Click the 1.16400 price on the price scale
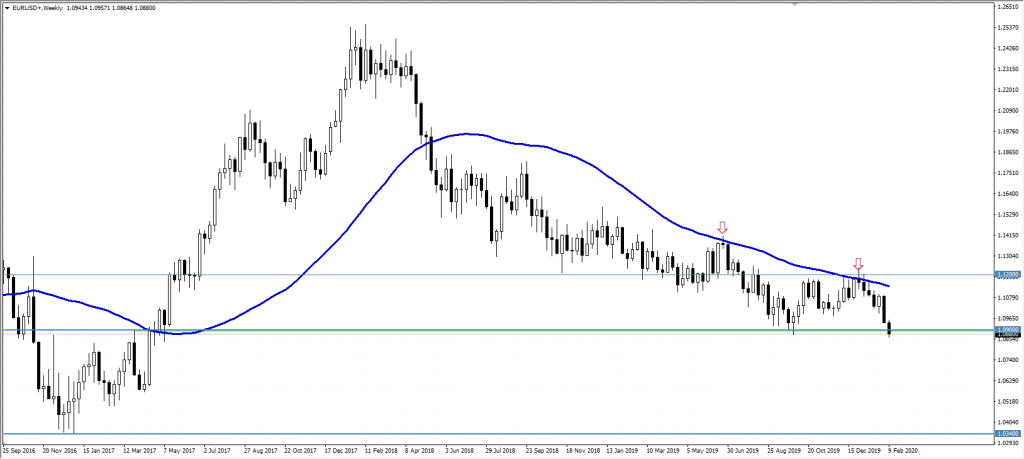1024x459 pixels. 1008,194
